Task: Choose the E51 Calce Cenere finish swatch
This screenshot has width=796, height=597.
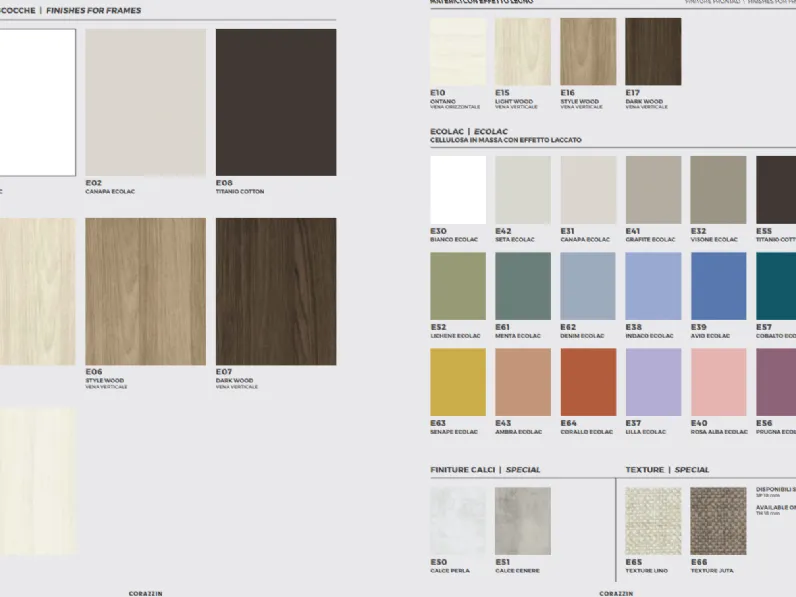Action: point(523,521)
